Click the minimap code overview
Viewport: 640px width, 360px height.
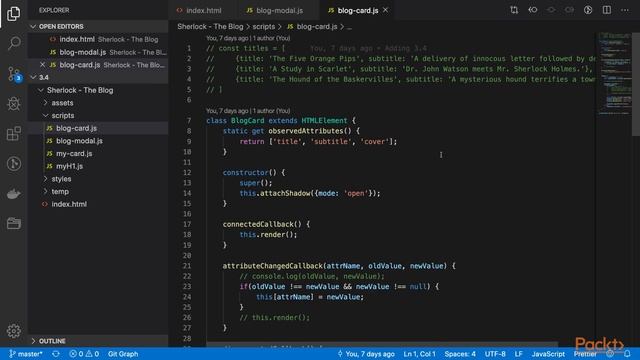[x=615, y=73]
